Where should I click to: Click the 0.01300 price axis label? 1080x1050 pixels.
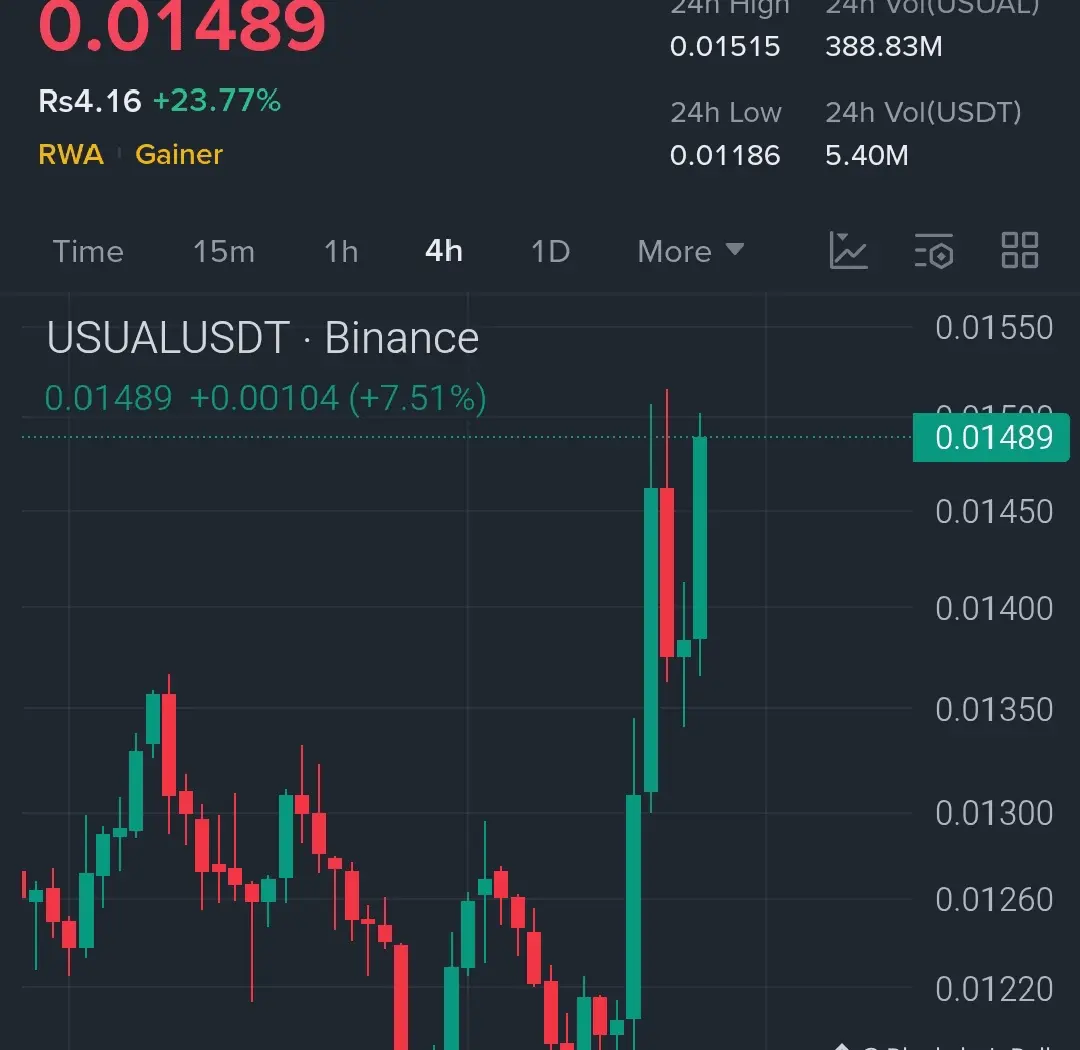(994, 813)
